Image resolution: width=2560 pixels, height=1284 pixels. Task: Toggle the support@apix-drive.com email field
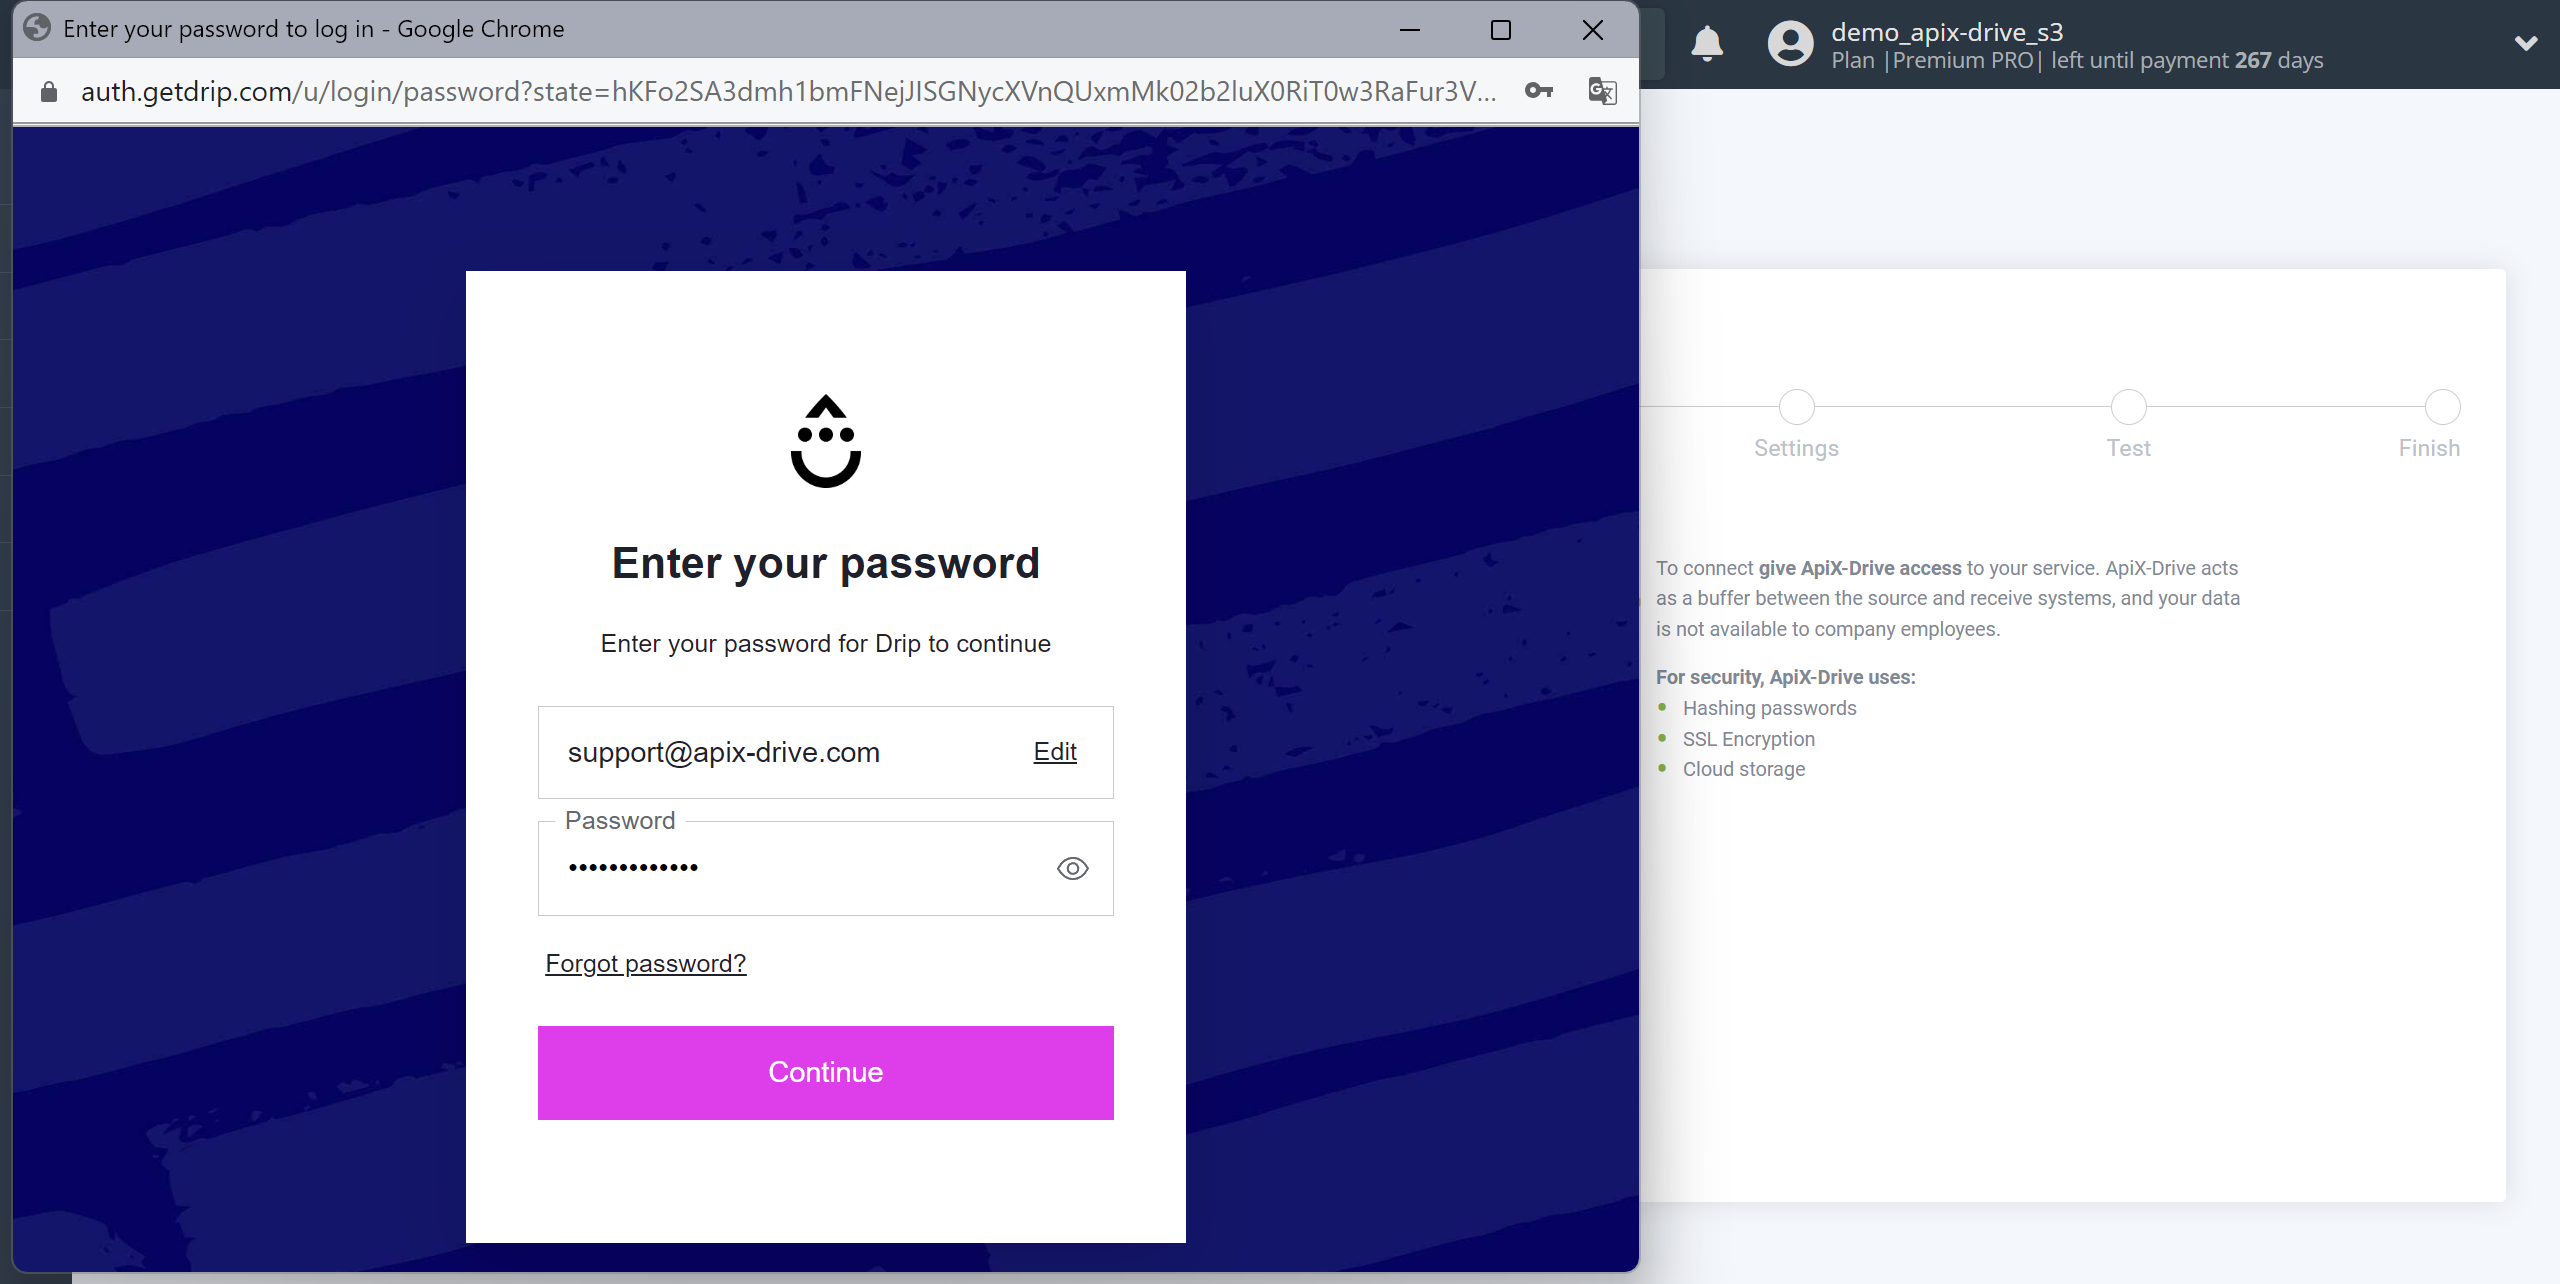[x=1054, y=752]
